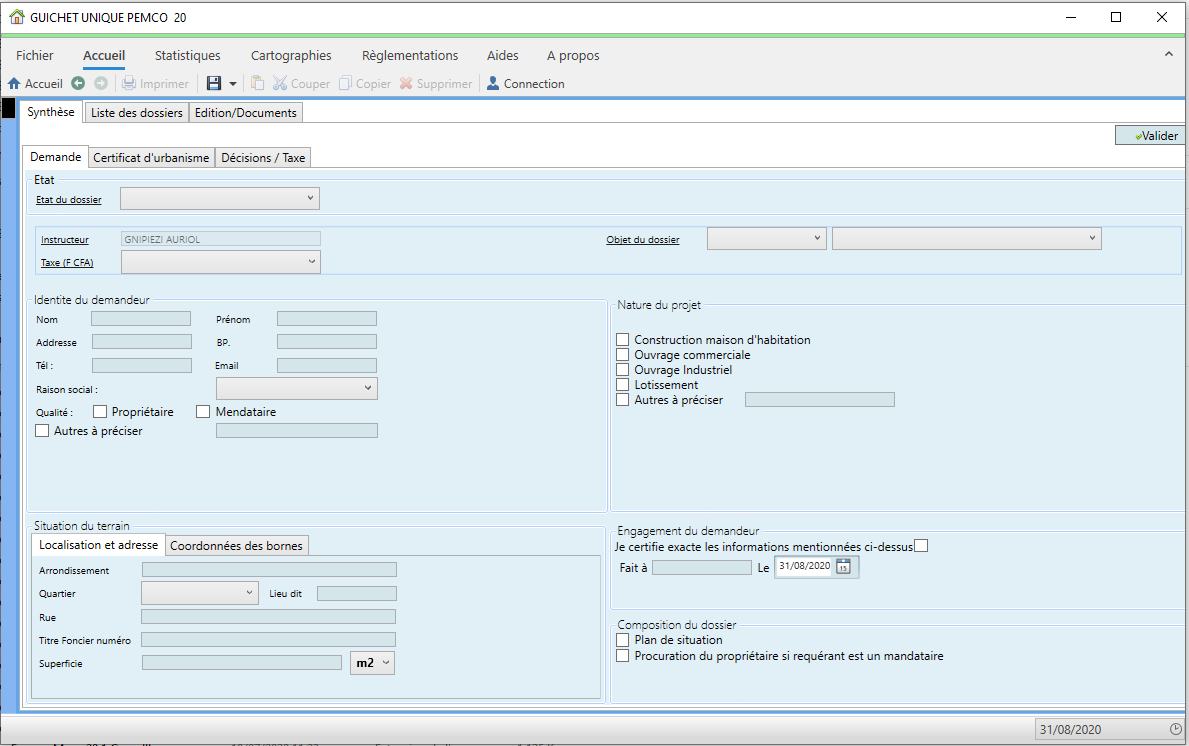Check Construction maison d'habitation
Image resolution: width=1189 pixels, height=746 pixels.
(623, 340)
